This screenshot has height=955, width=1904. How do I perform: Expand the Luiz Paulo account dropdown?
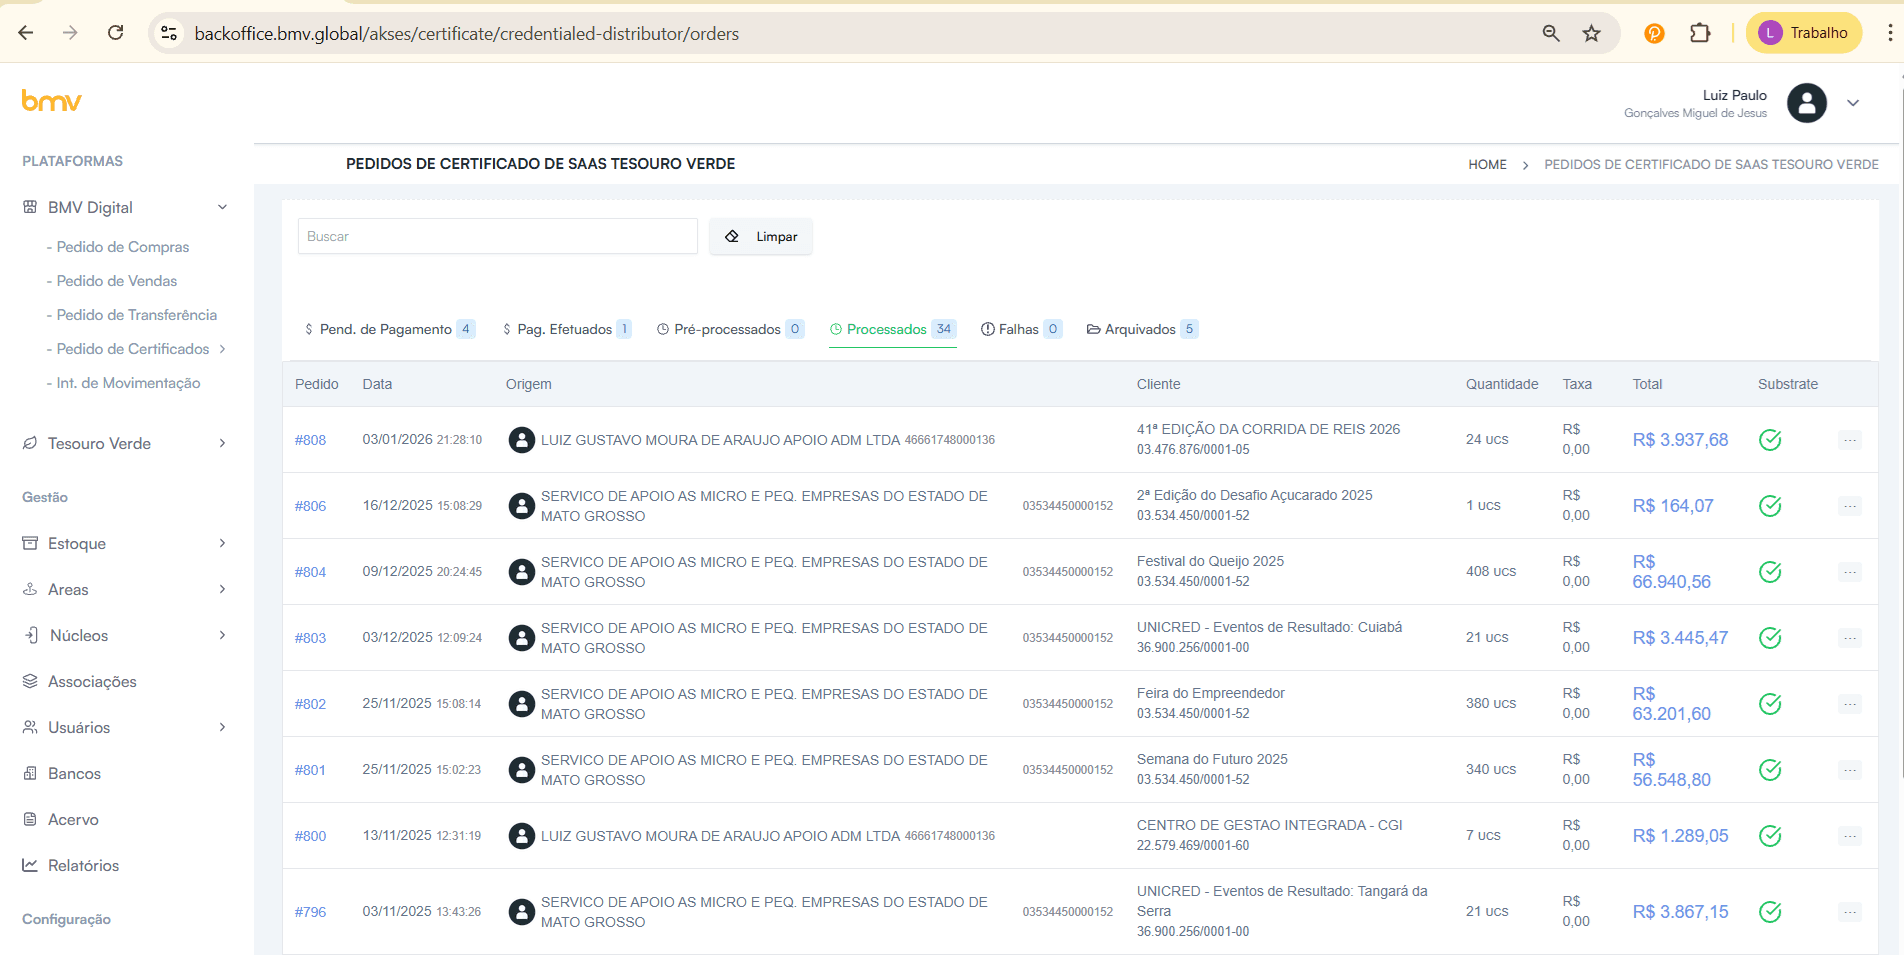(1853, 103)
